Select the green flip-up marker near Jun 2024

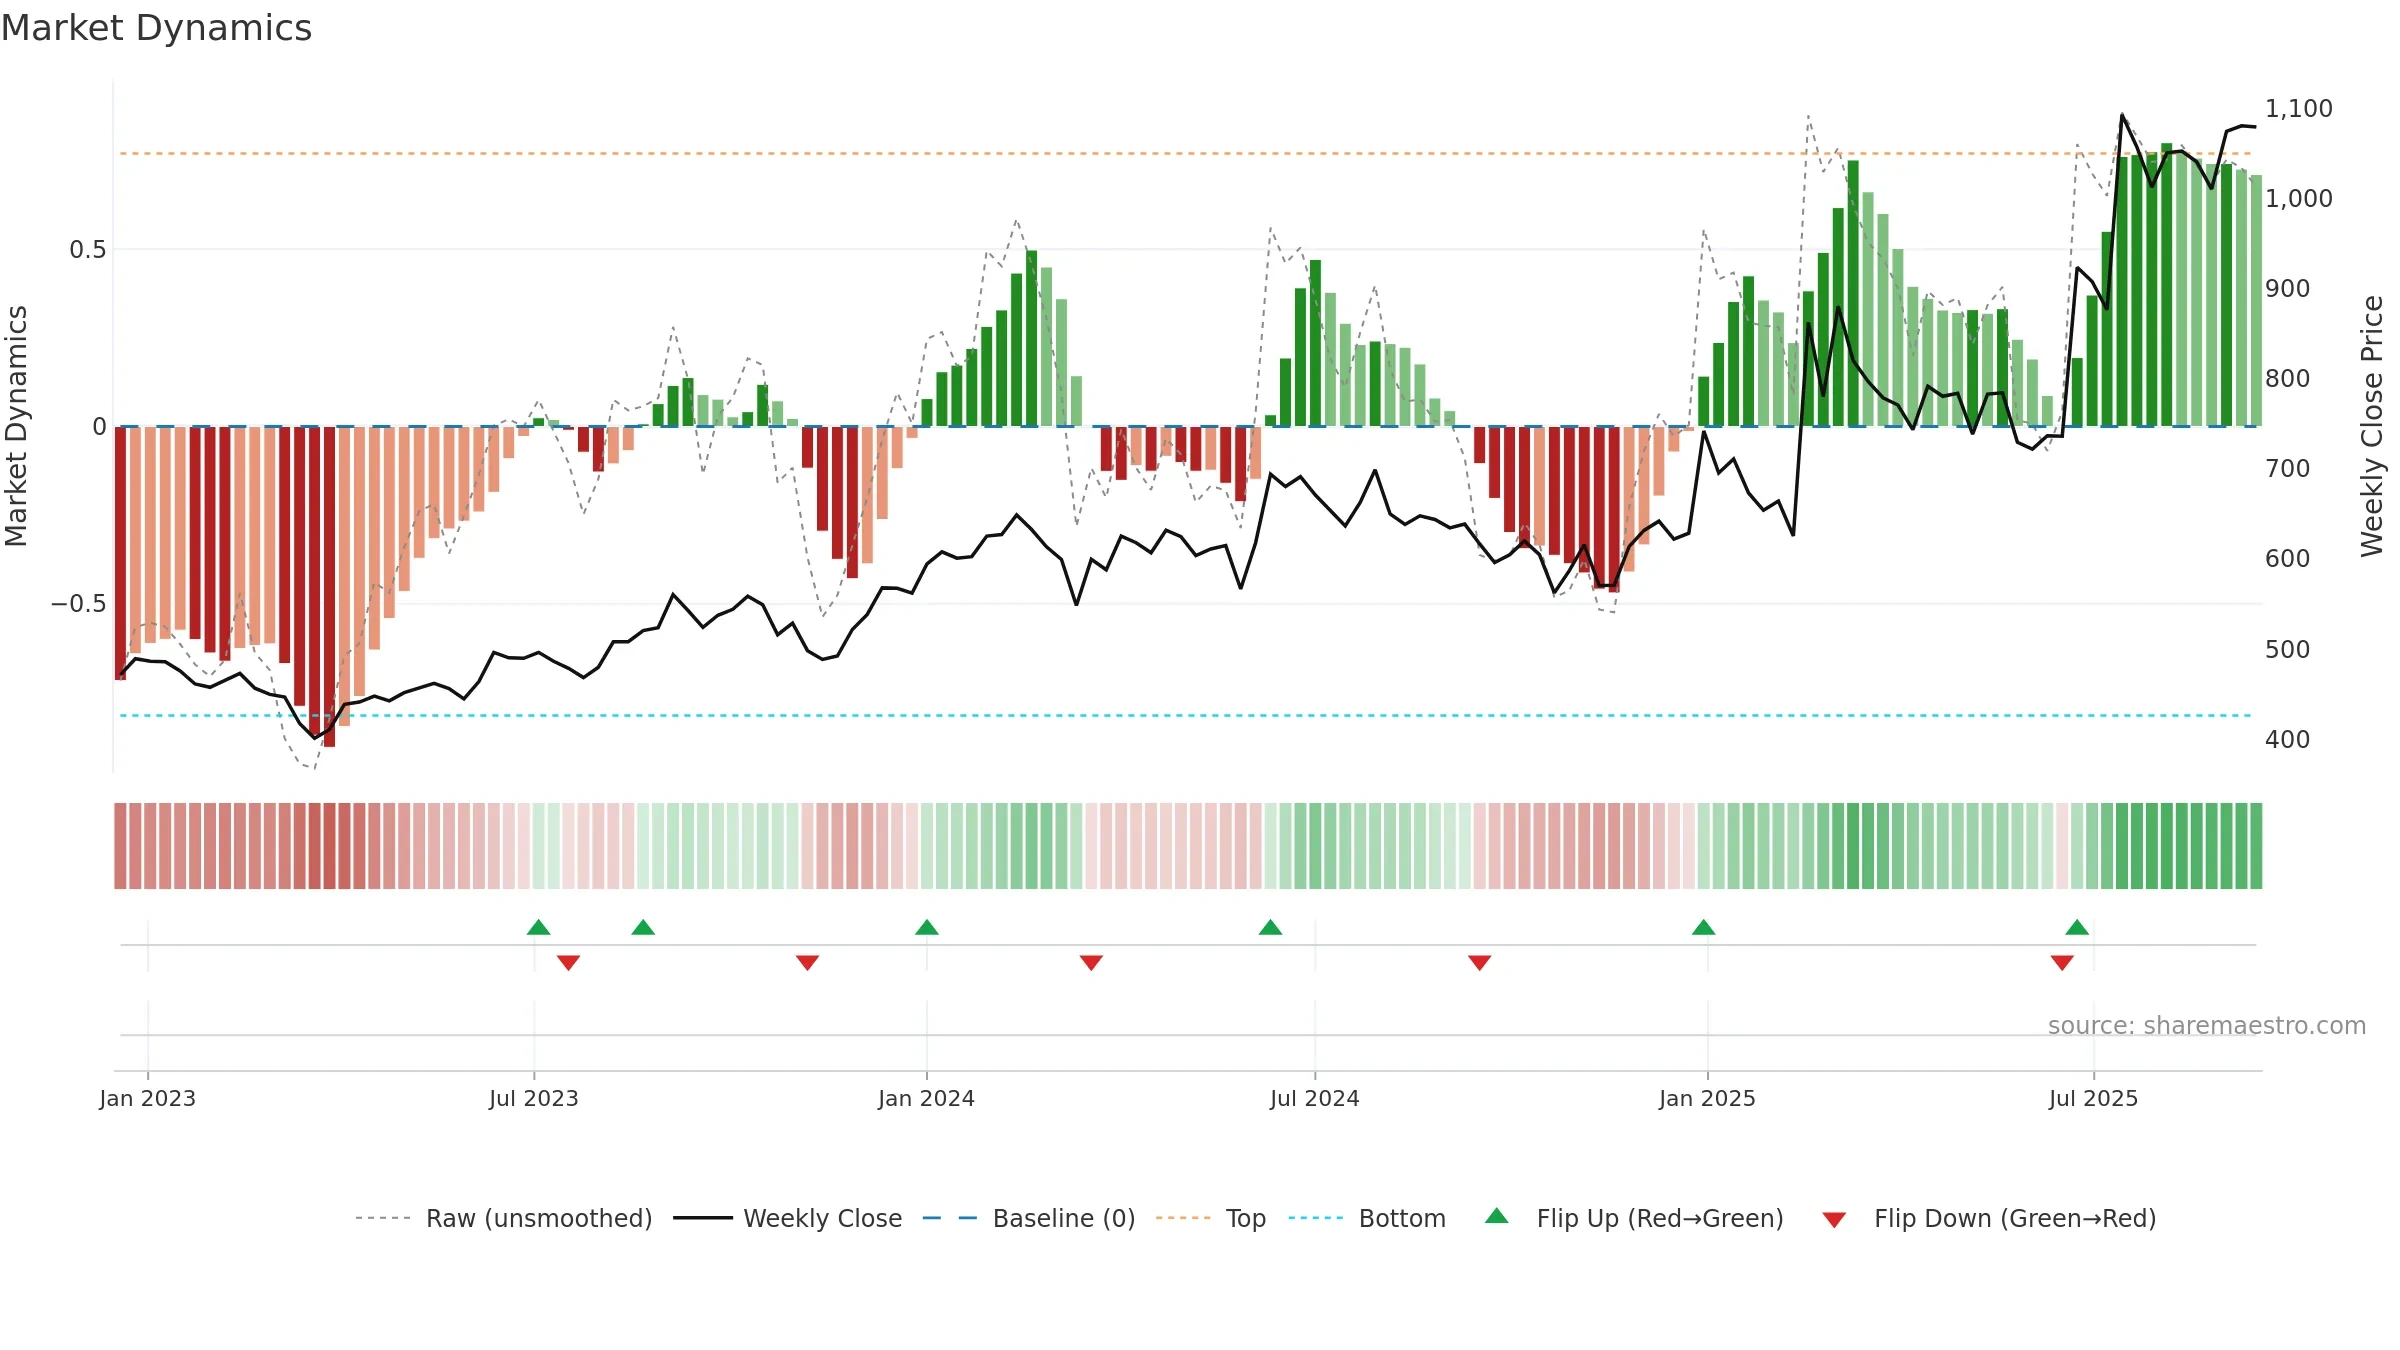click(1270, 927)
